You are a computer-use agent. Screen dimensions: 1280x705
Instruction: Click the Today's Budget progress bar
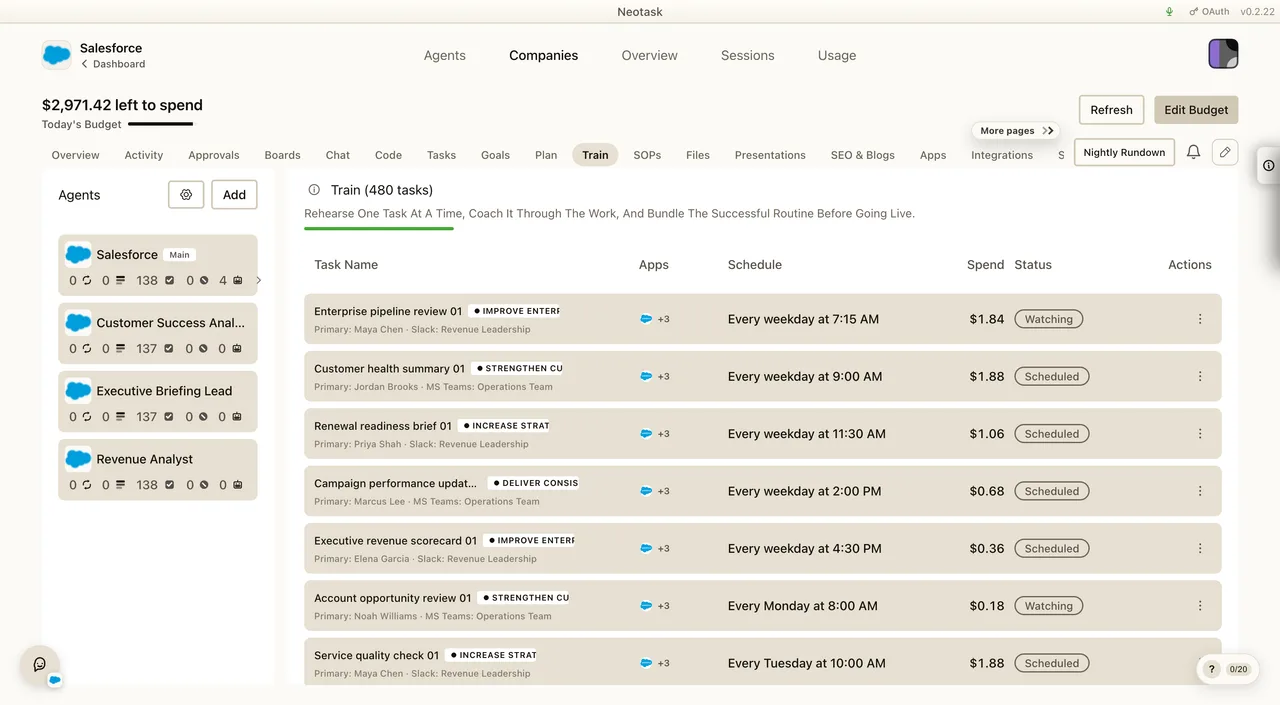tap(160, 124)
